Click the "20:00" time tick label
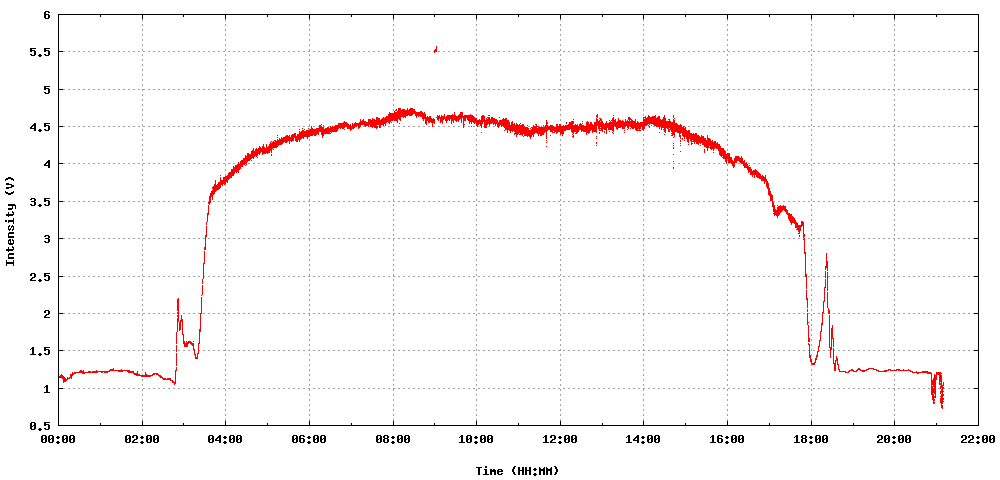Viewport: 1000px width, 480px height. pos(894,439)
